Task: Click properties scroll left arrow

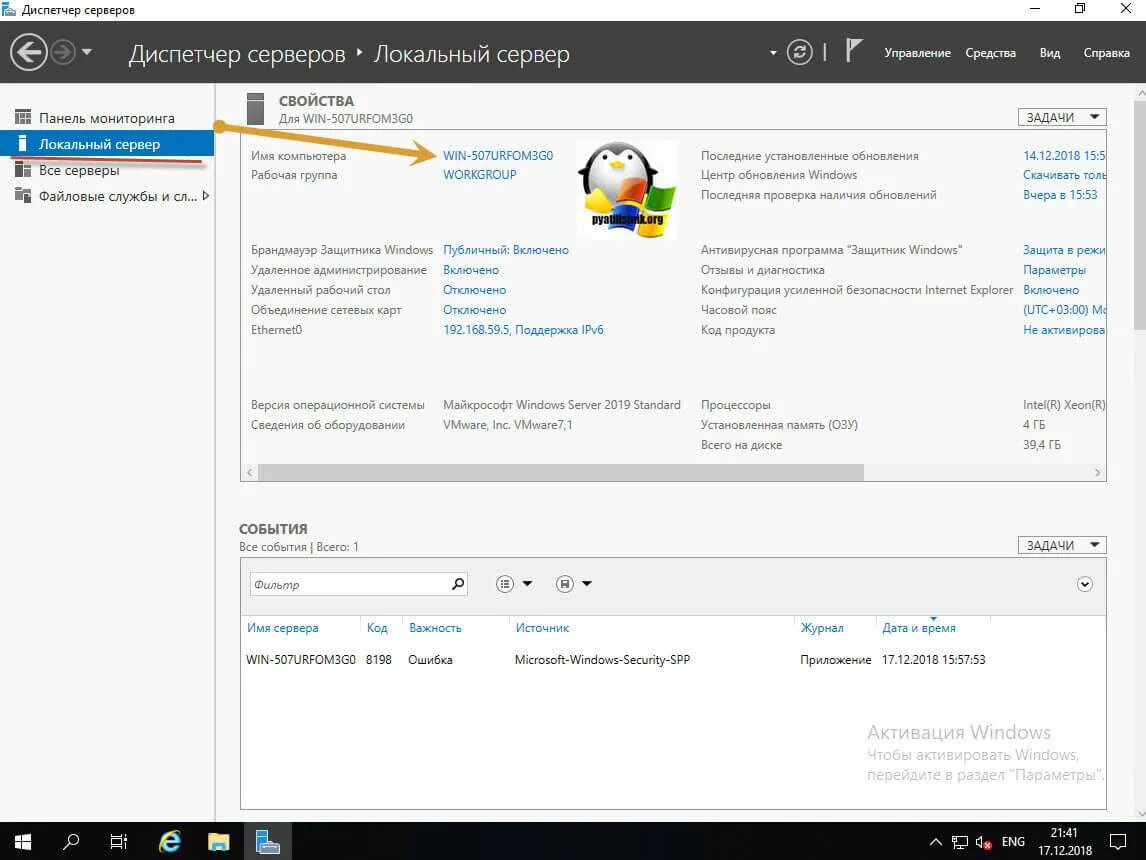Action: coord(250,473)
